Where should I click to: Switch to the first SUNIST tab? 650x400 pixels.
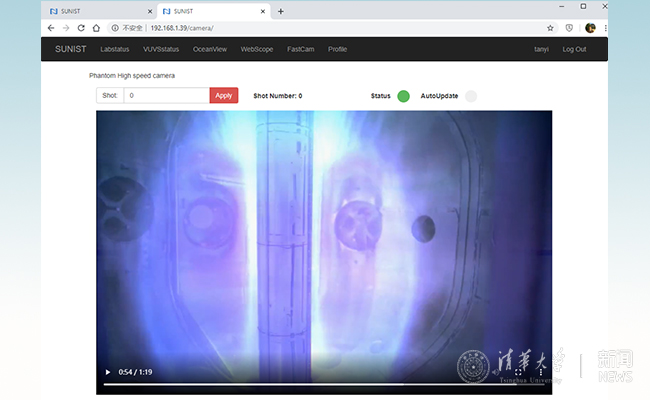95,11
